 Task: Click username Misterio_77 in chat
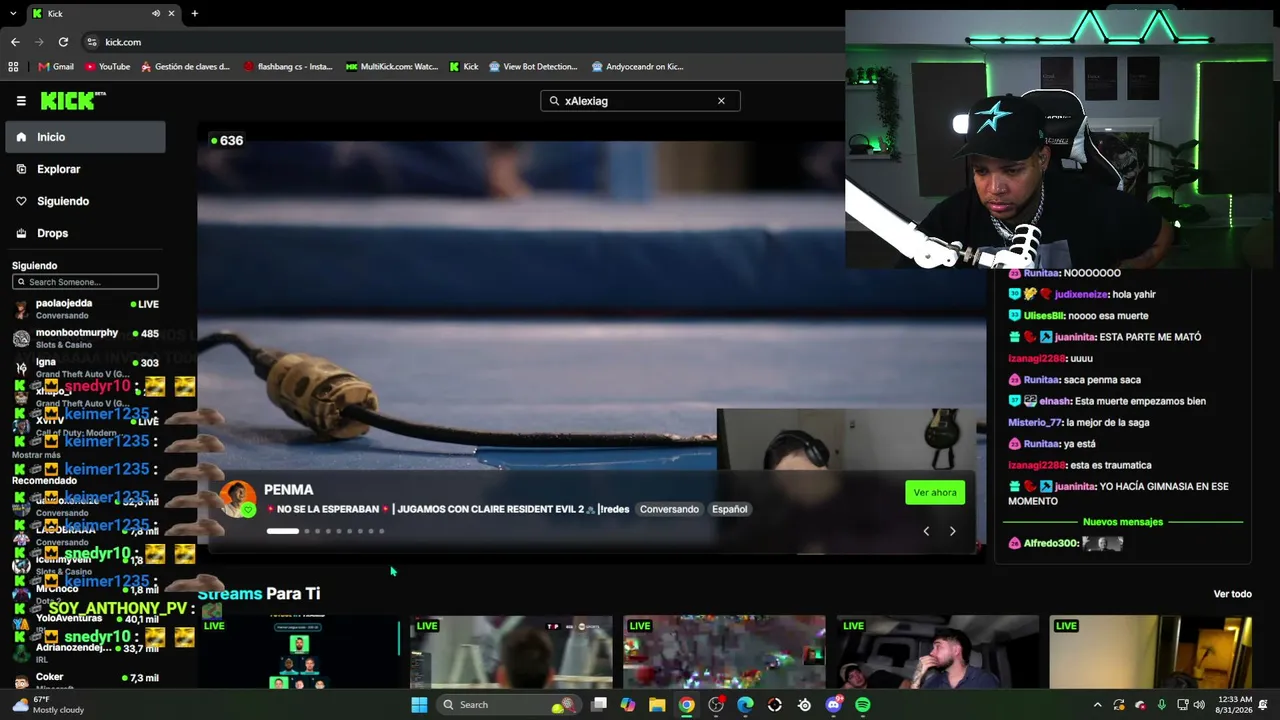point(1034,423)
